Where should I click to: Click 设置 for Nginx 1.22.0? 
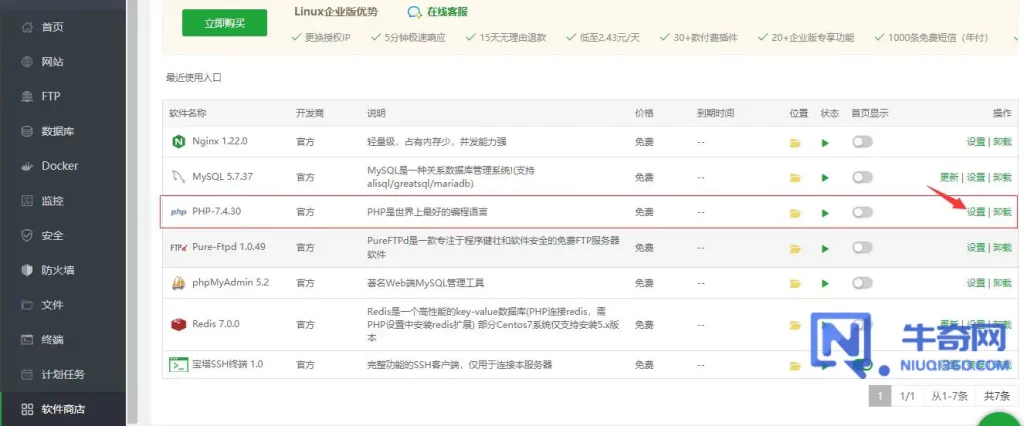[976, 142]
